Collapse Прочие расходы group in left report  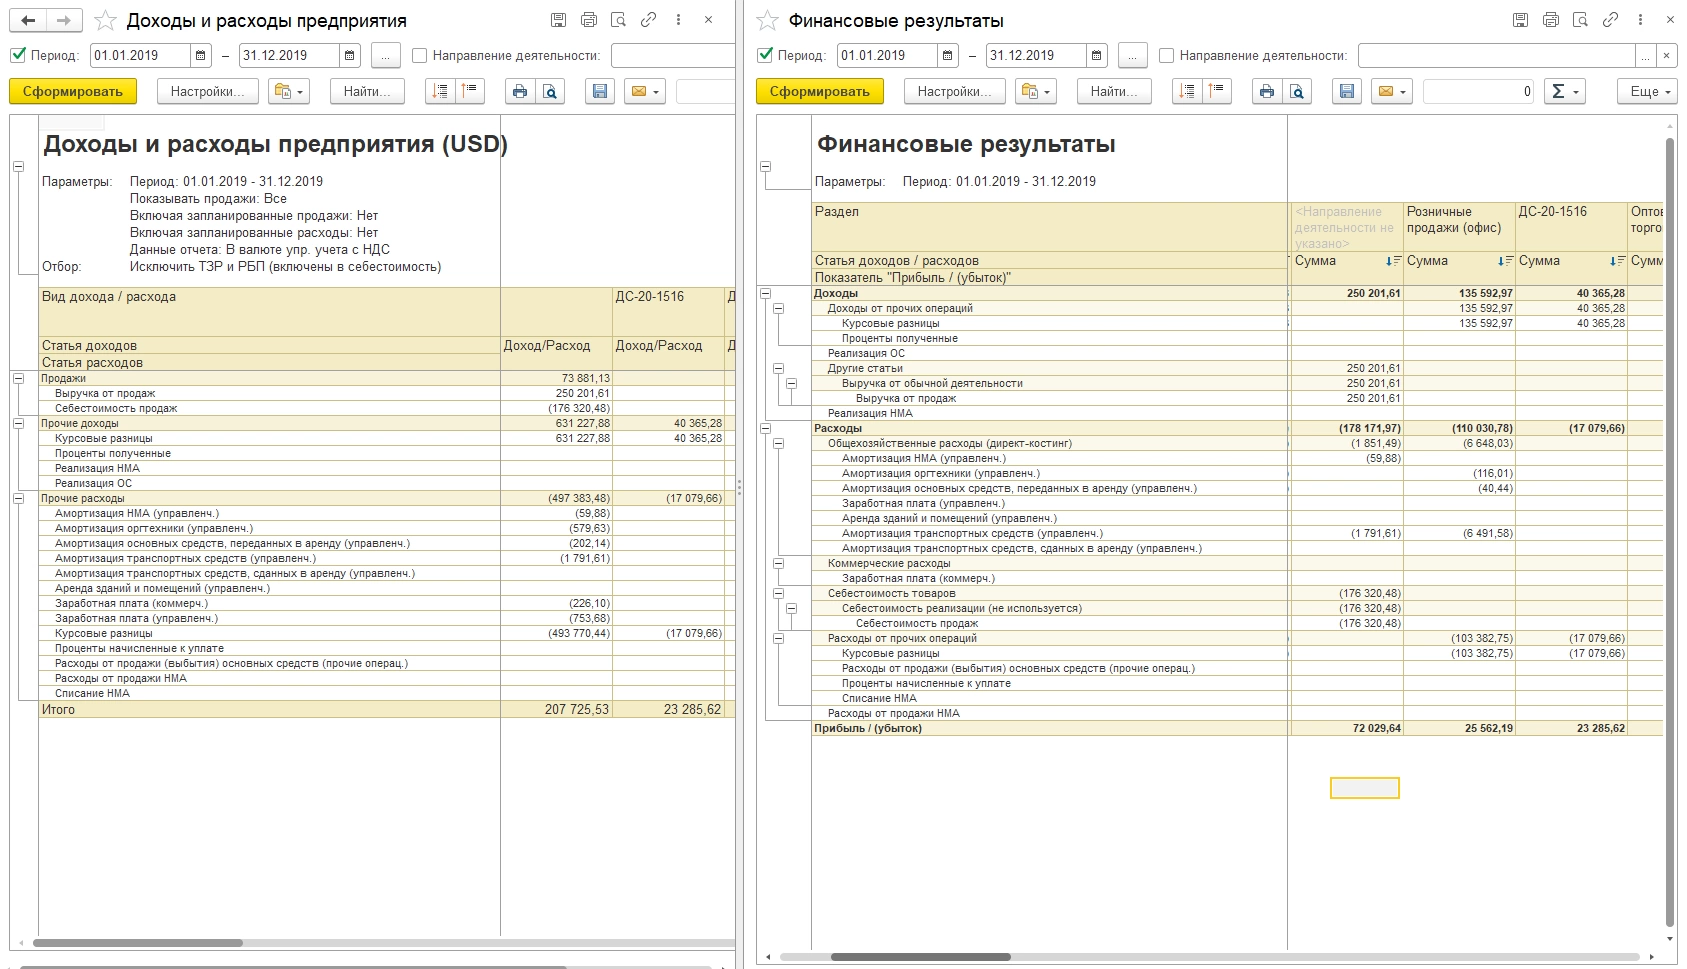pos(18,498)
